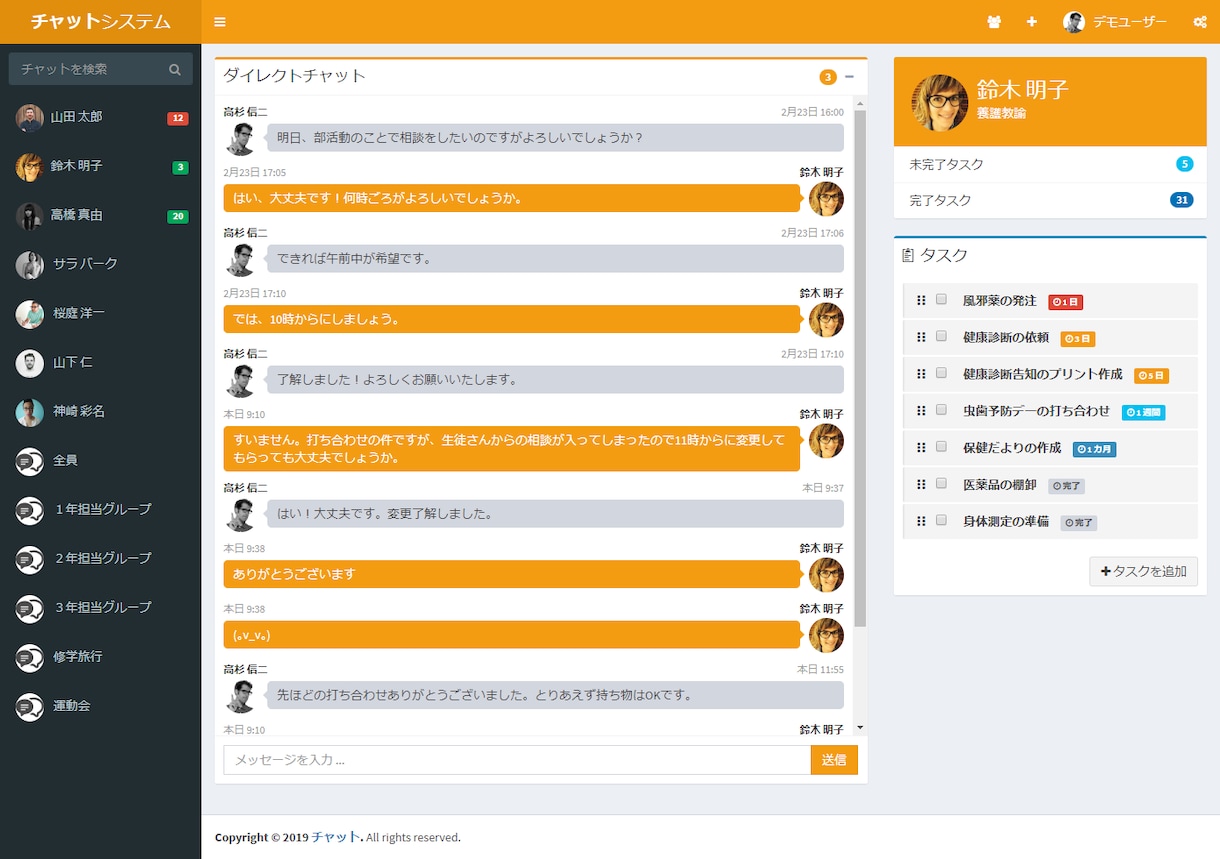Viewport: 1220px width, 859px height.
Task: Open the 未完了タスク list link
Action: 1050,164
